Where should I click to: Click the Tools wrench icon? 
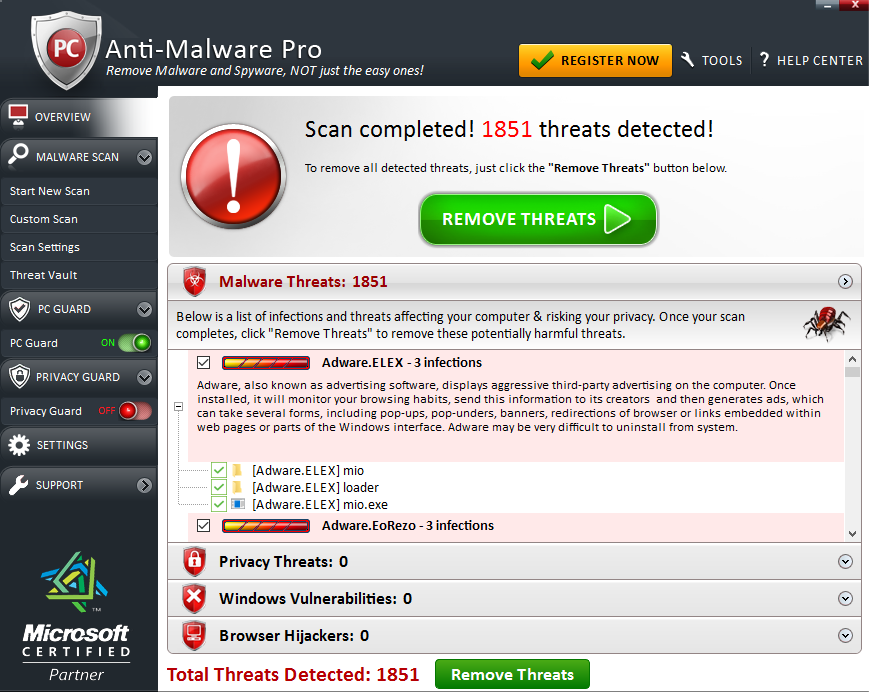[x=688, y=60]
